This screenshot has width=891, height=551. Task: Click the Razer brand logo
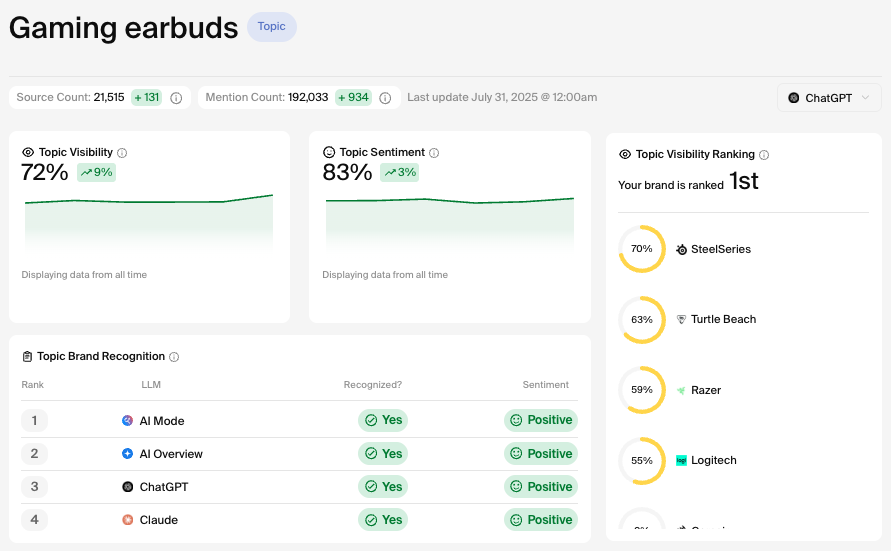(x=681, y=390)
